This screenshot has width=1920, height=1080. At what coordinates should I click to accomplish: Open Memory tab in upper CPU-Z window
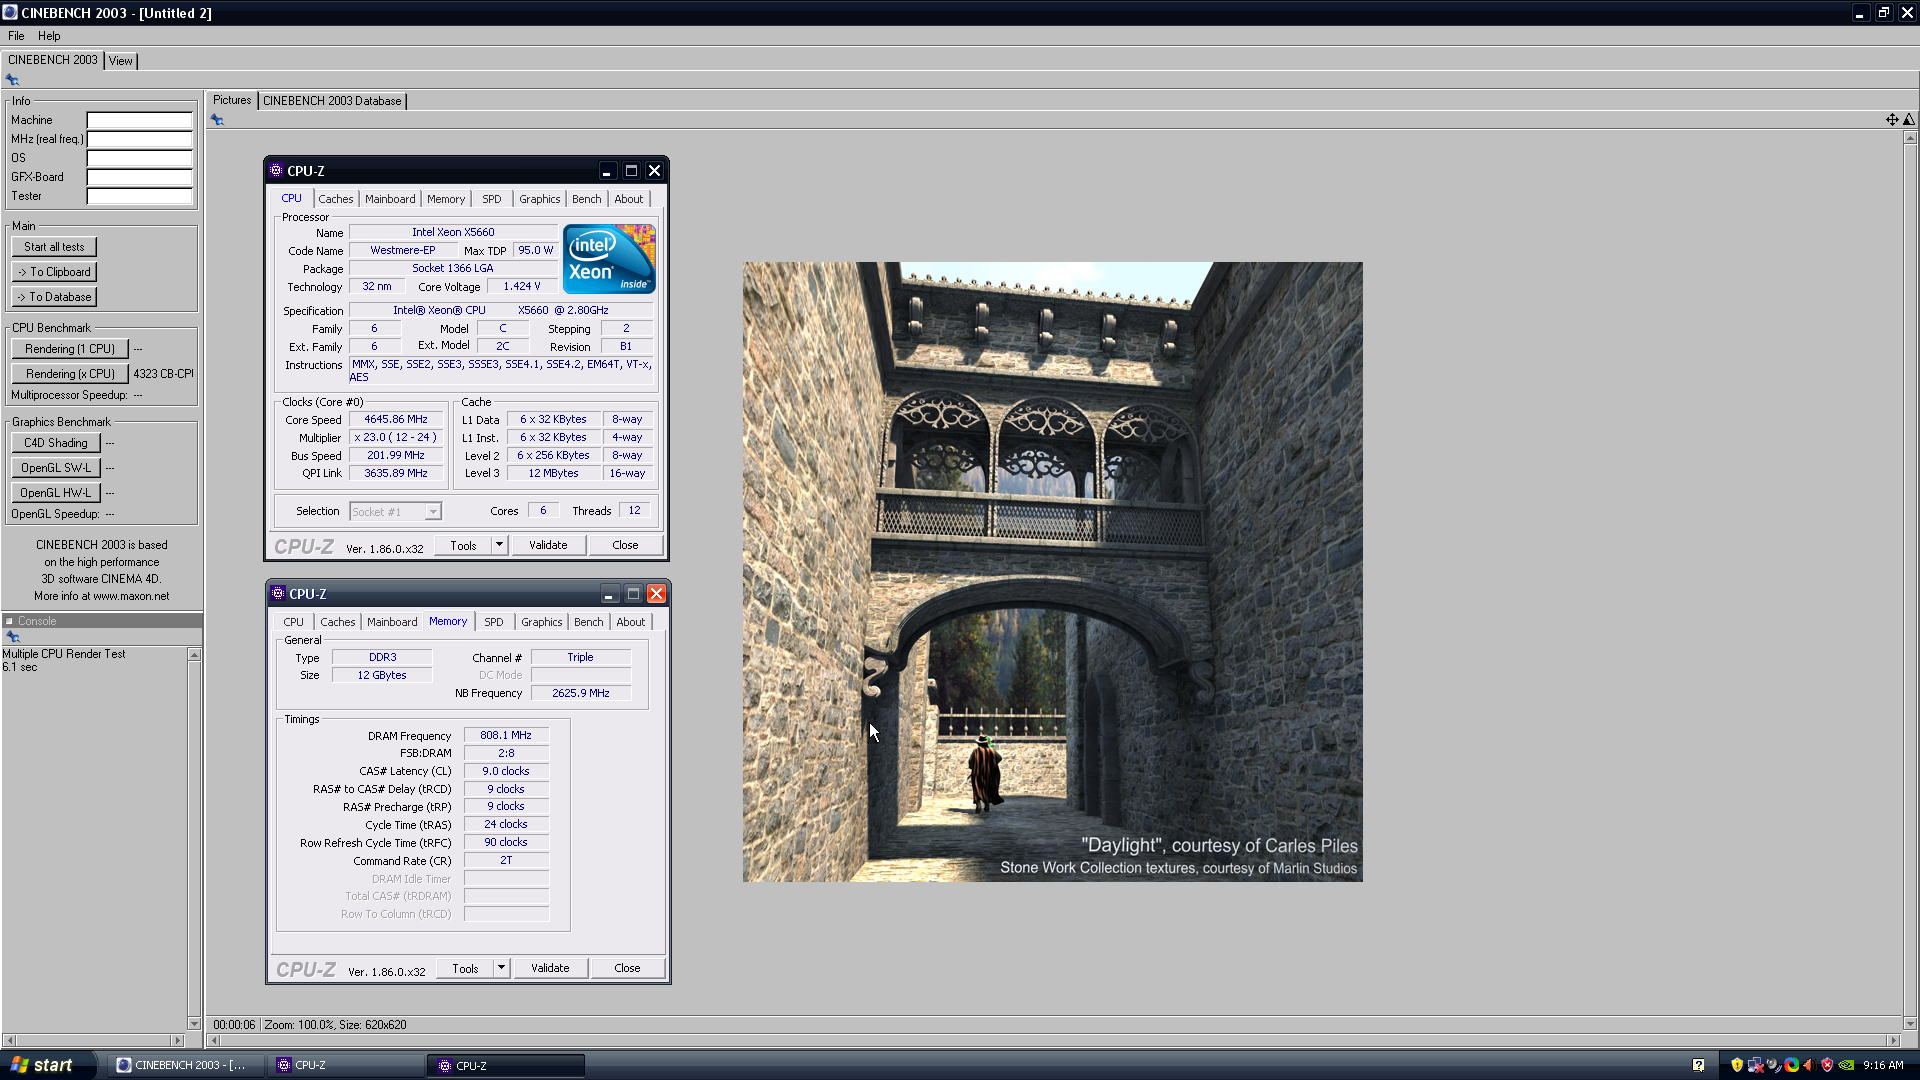click(446, 199)
